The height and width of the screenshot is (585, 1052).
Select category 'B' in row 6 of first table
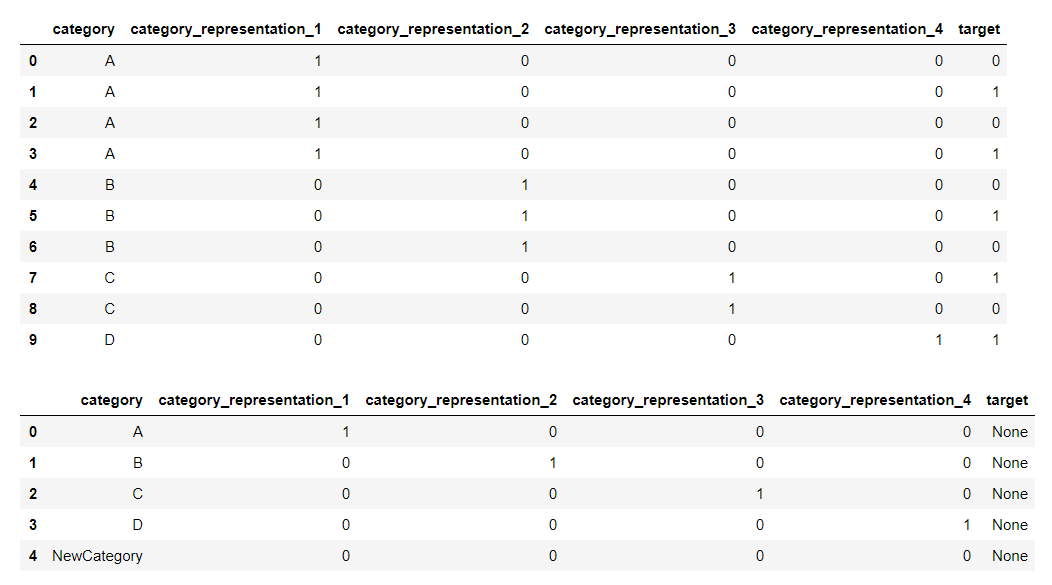(x=109, y=248)
